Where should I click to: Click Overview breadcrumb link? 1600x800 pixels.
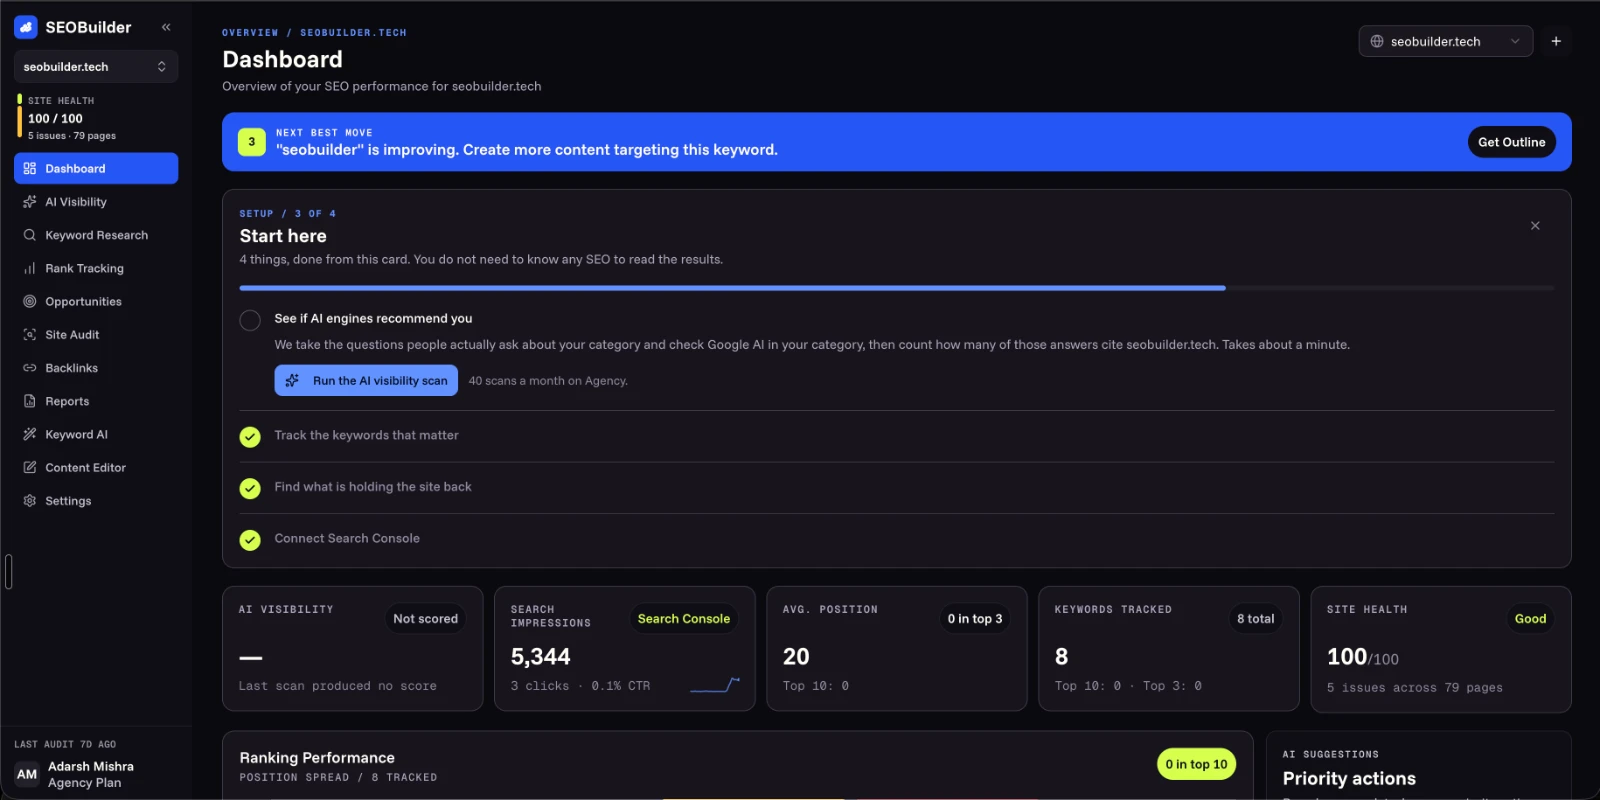250,33
